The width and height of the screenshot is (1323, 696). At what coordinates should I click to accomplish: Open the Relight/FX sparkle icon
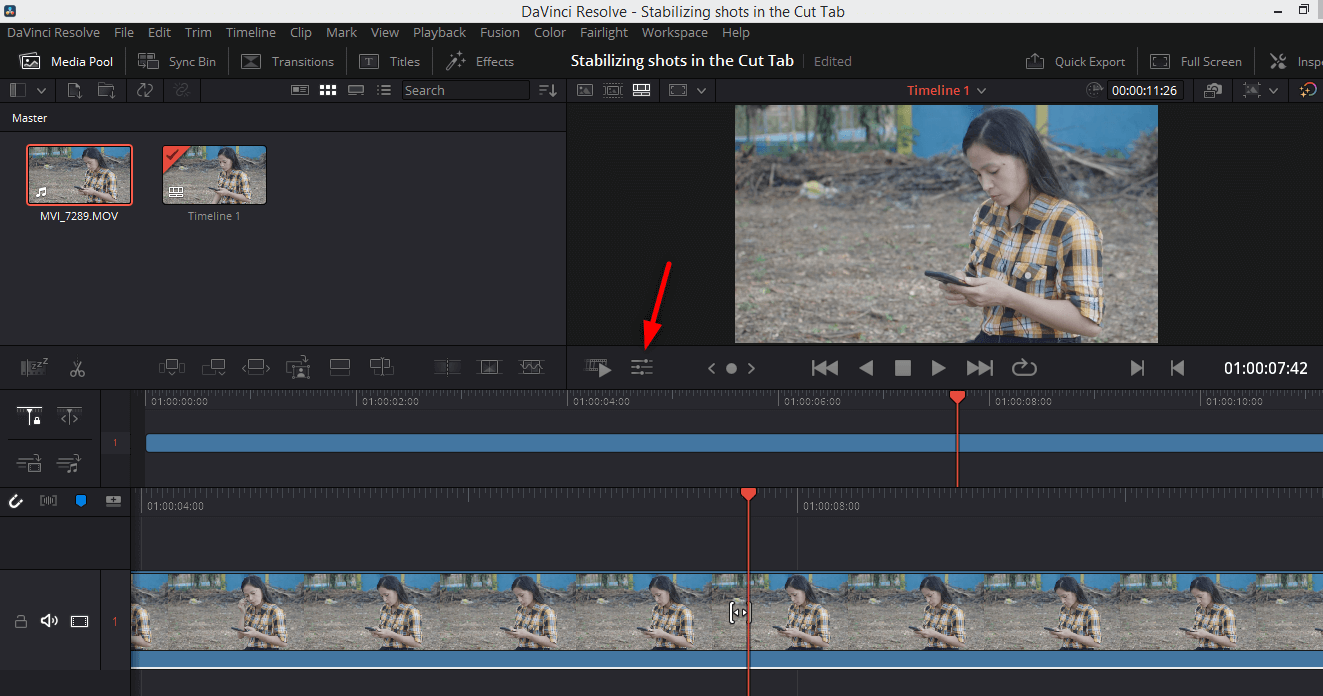coord(1308,90)
